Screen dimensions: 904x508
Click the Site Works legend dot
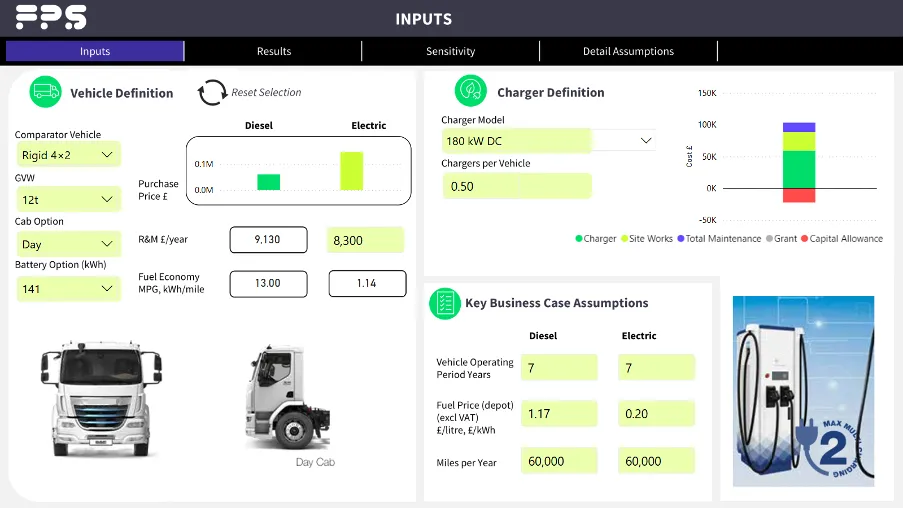point(624,239)
